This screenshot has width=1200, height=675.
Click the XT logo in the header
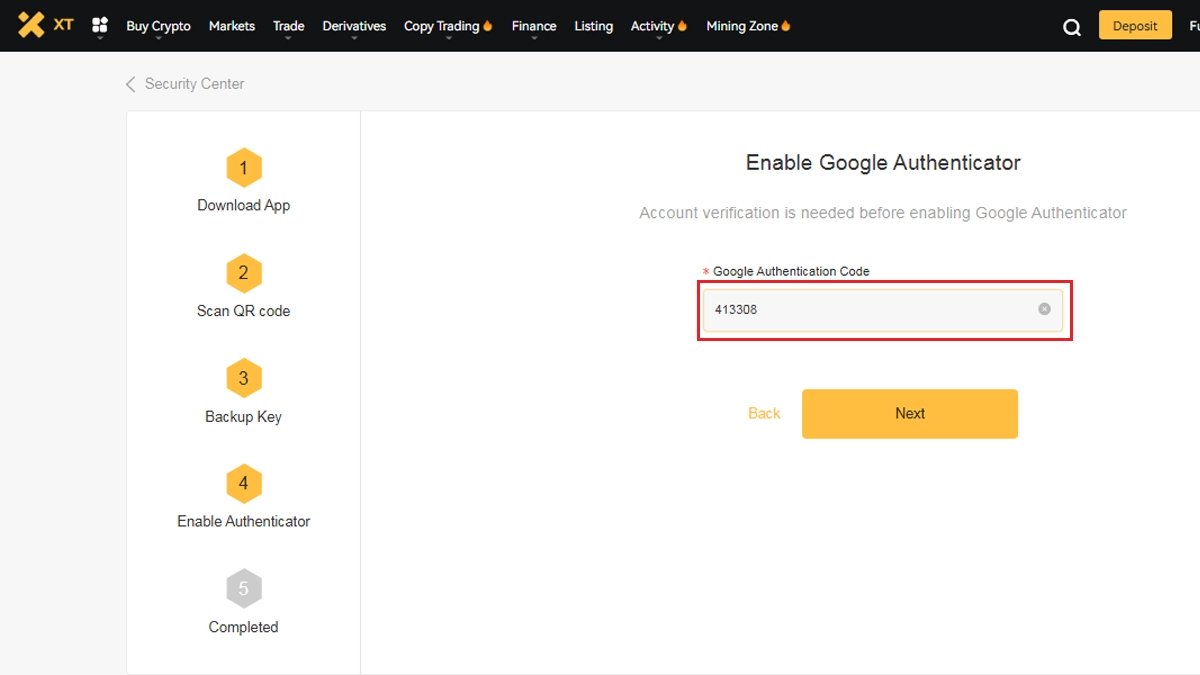coord(46,25)
